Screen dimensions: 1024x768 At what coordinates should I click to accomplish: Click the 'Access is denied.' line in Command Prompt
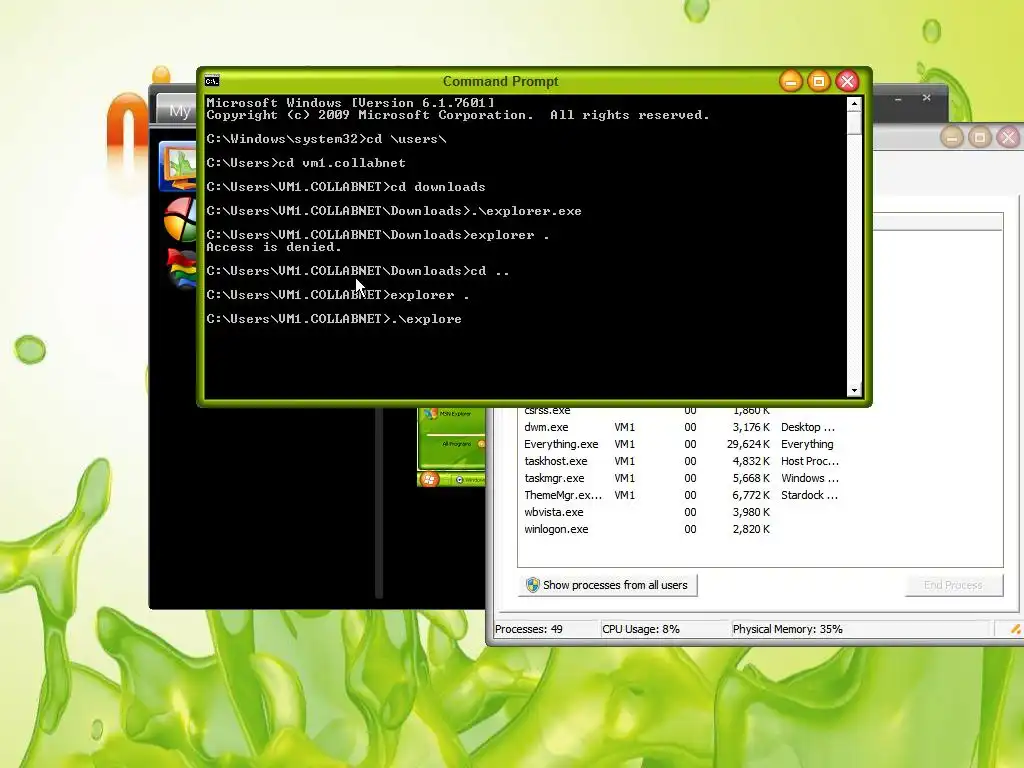tap(274, 247)
